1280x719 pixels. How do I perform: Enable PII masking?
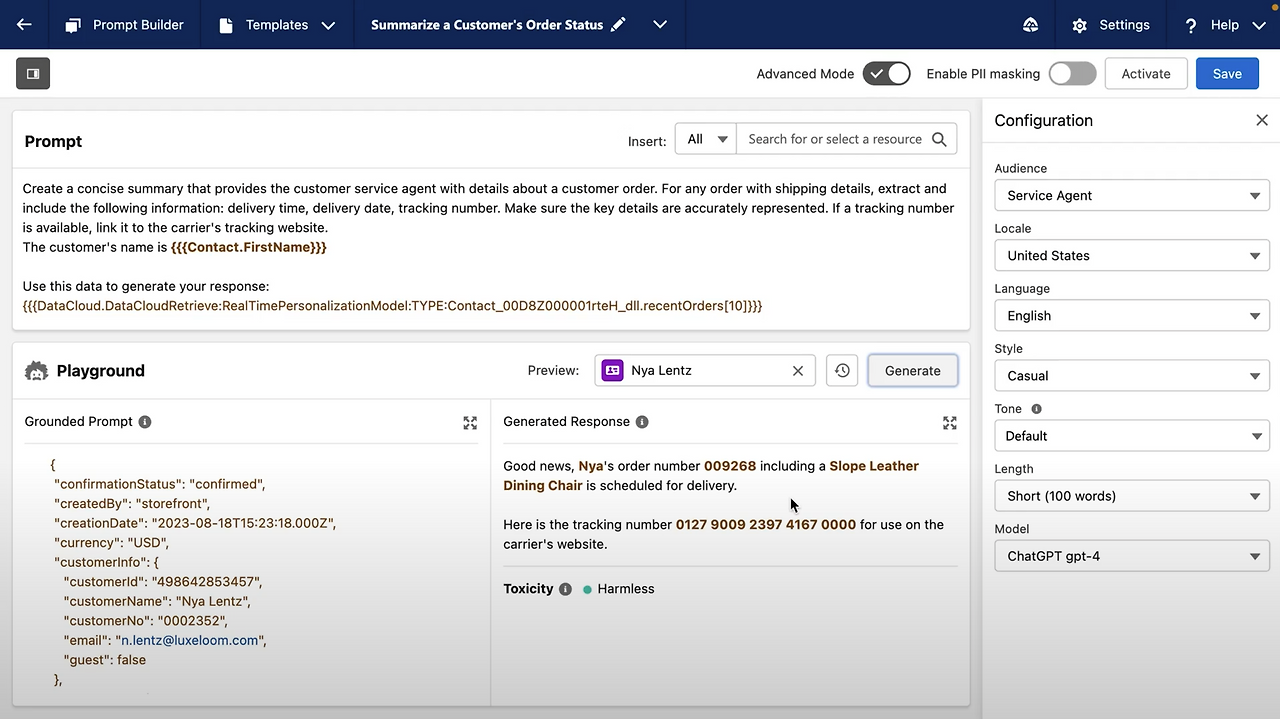(1072, 73)
